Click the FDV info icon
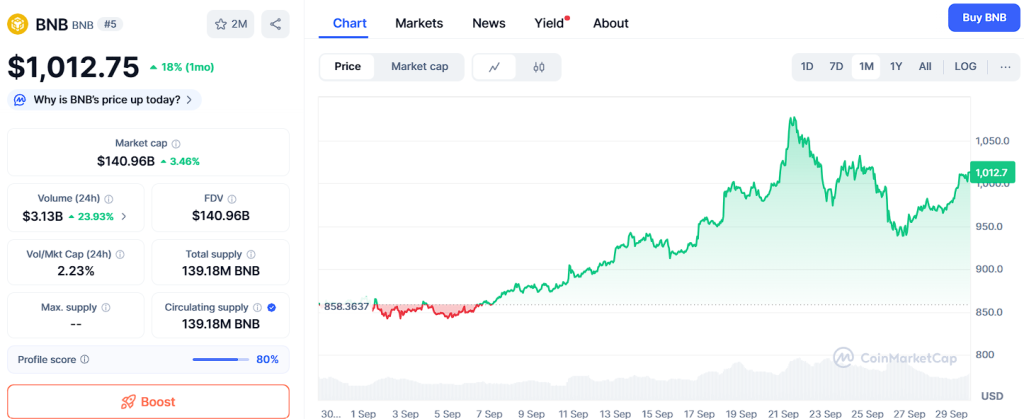This screenshot has width=1024, height=419. tap(232, 198)
